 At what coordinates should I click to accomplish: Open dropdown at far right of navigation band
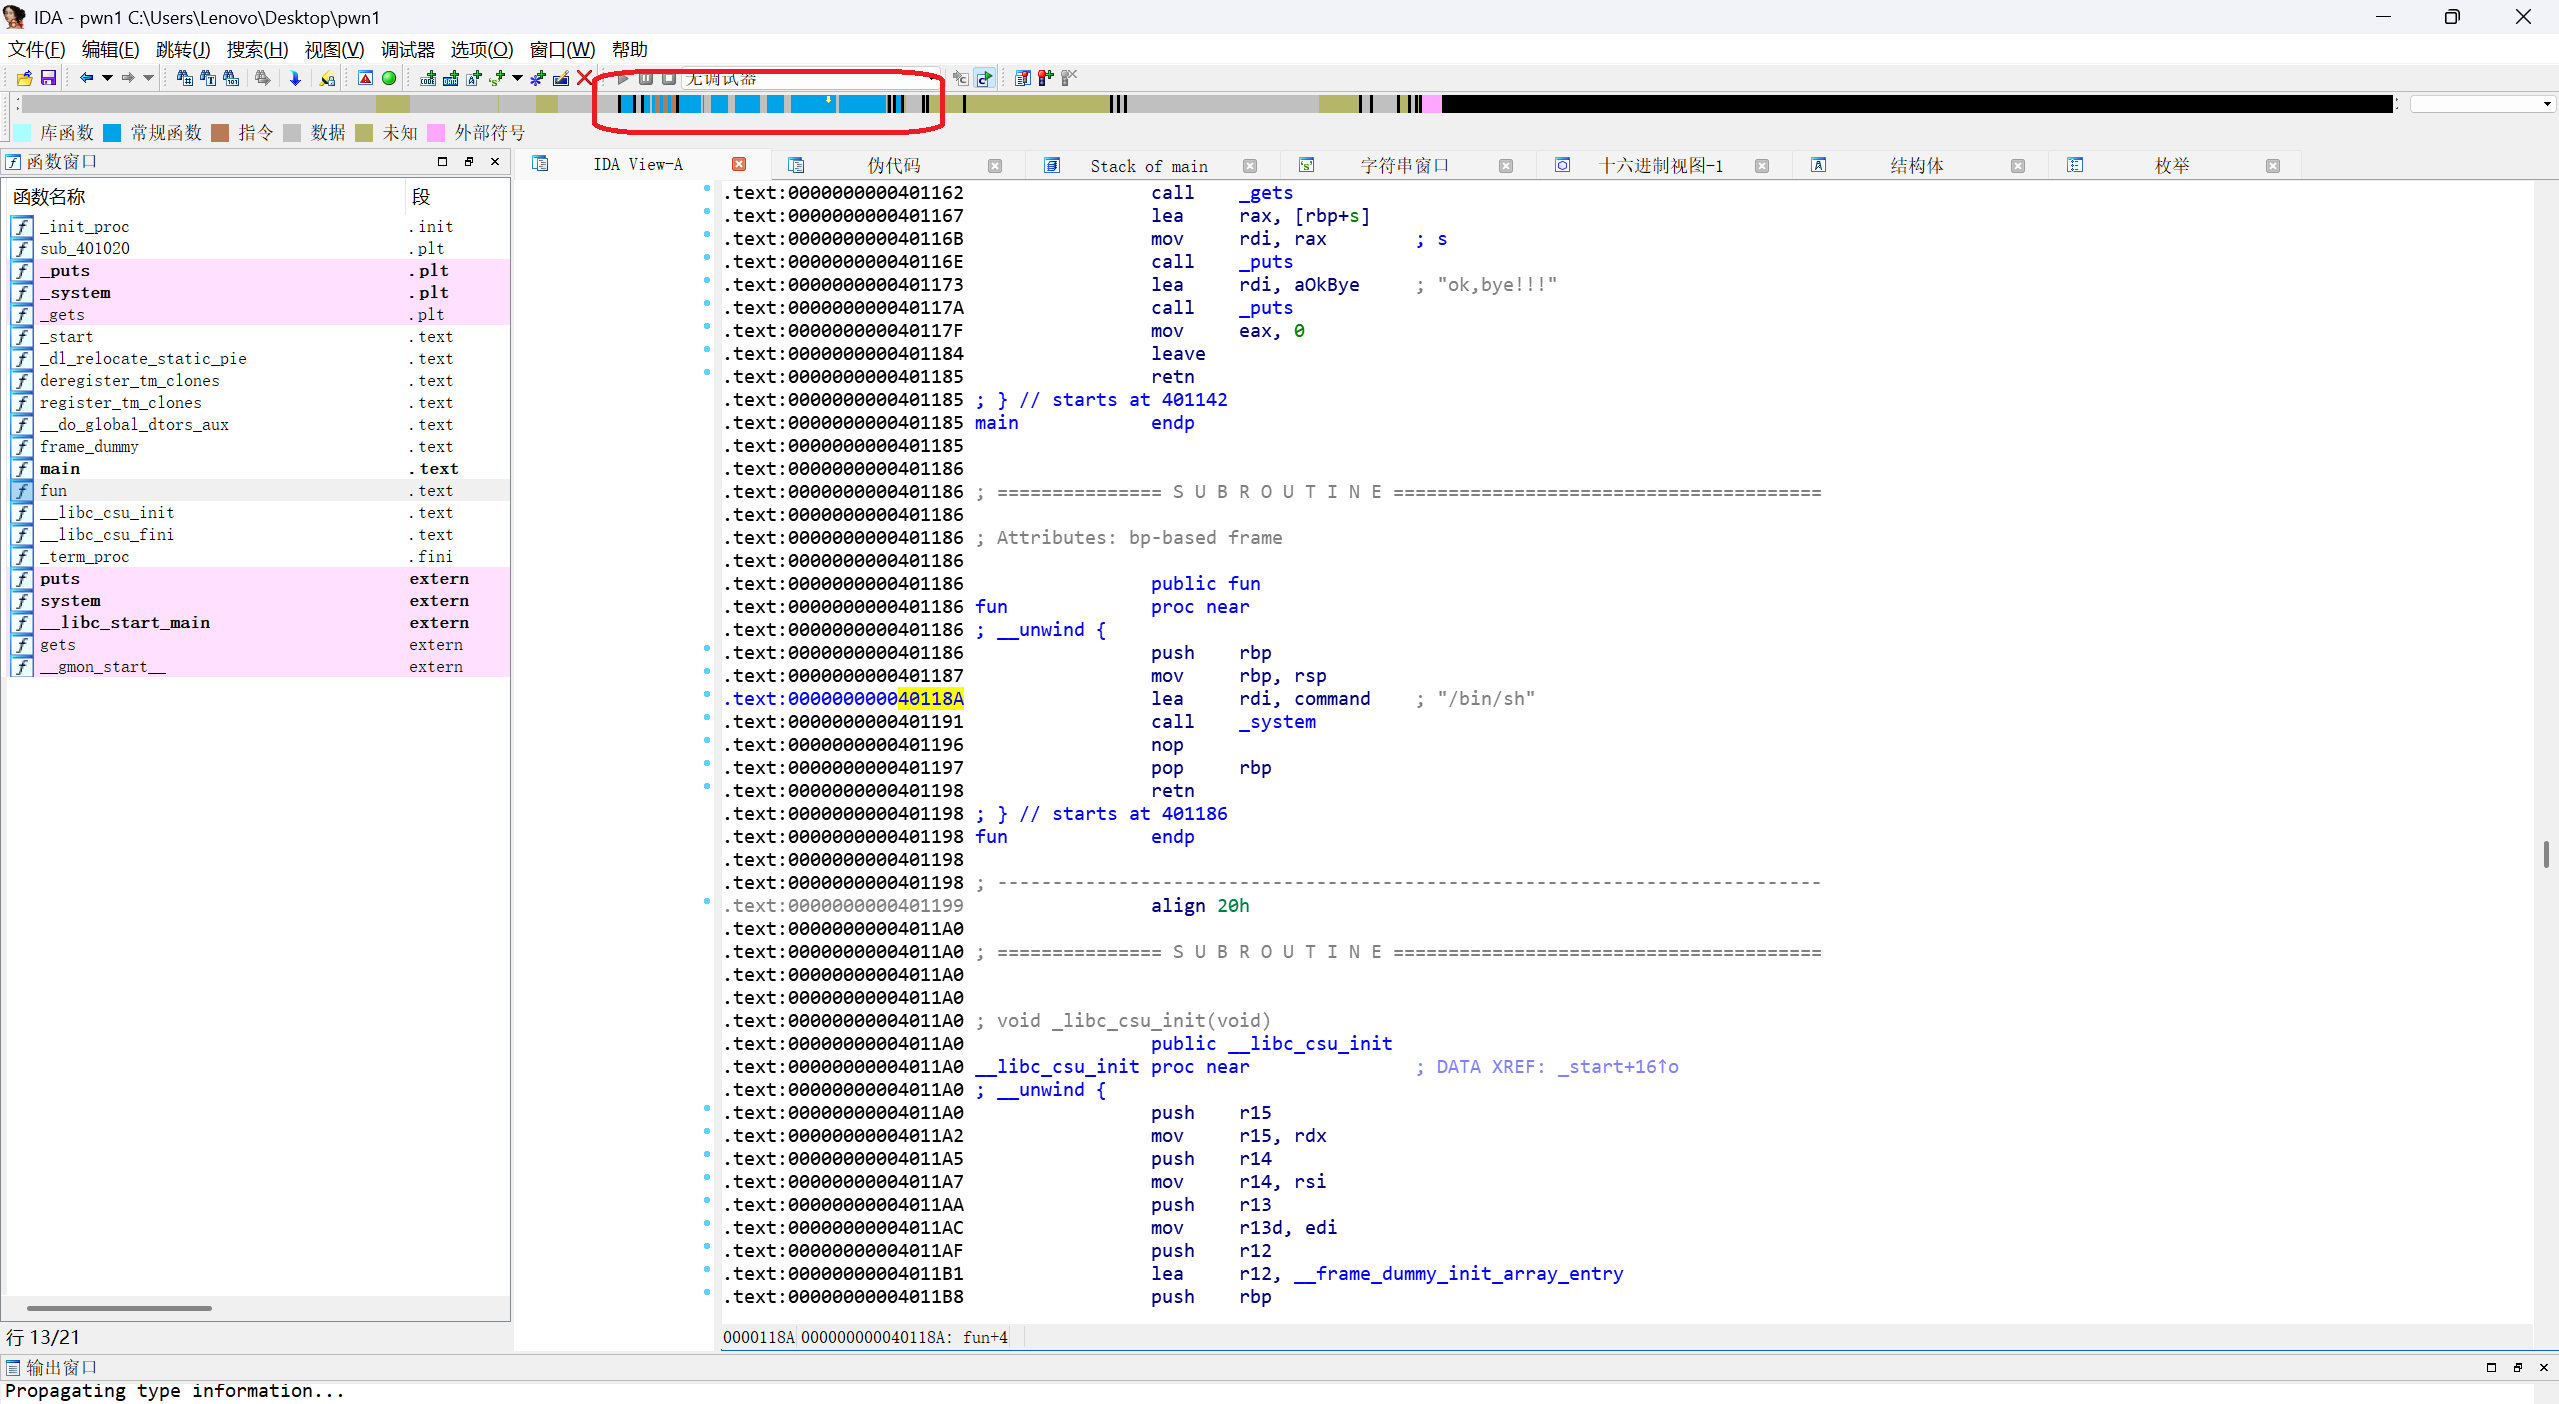click(2546, 104)
